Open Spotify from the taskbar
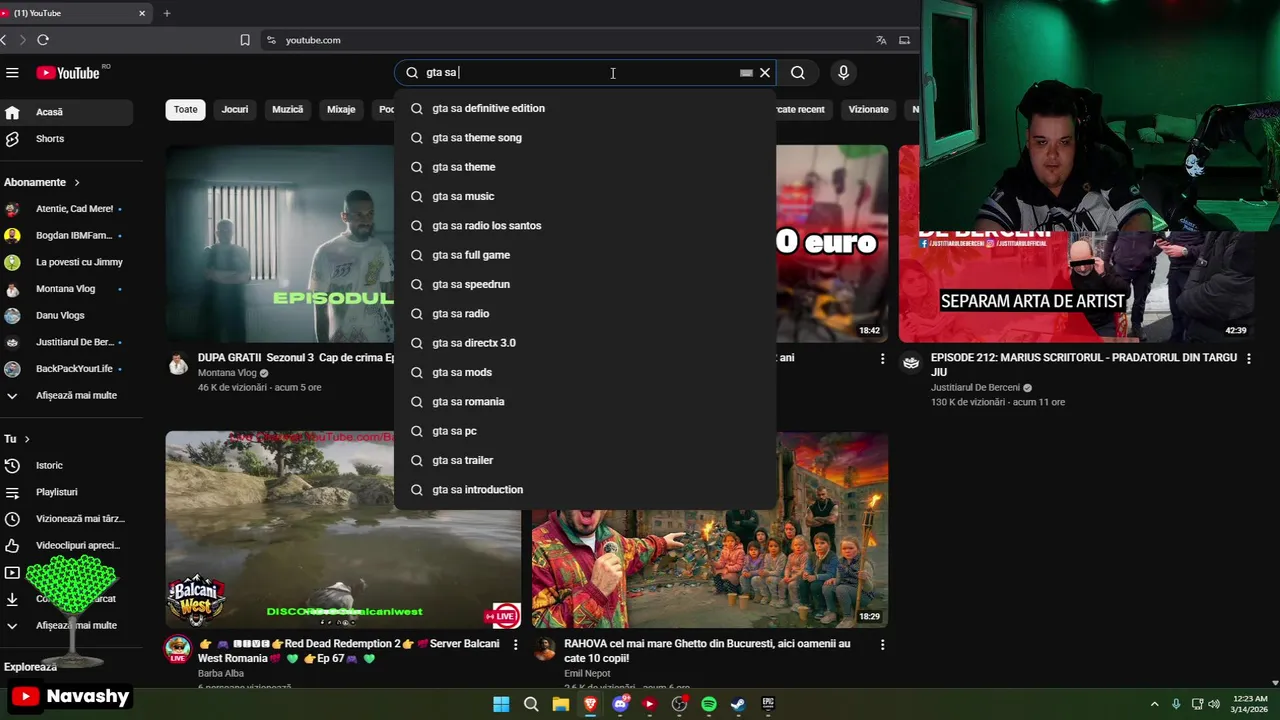 coord(709,704)
